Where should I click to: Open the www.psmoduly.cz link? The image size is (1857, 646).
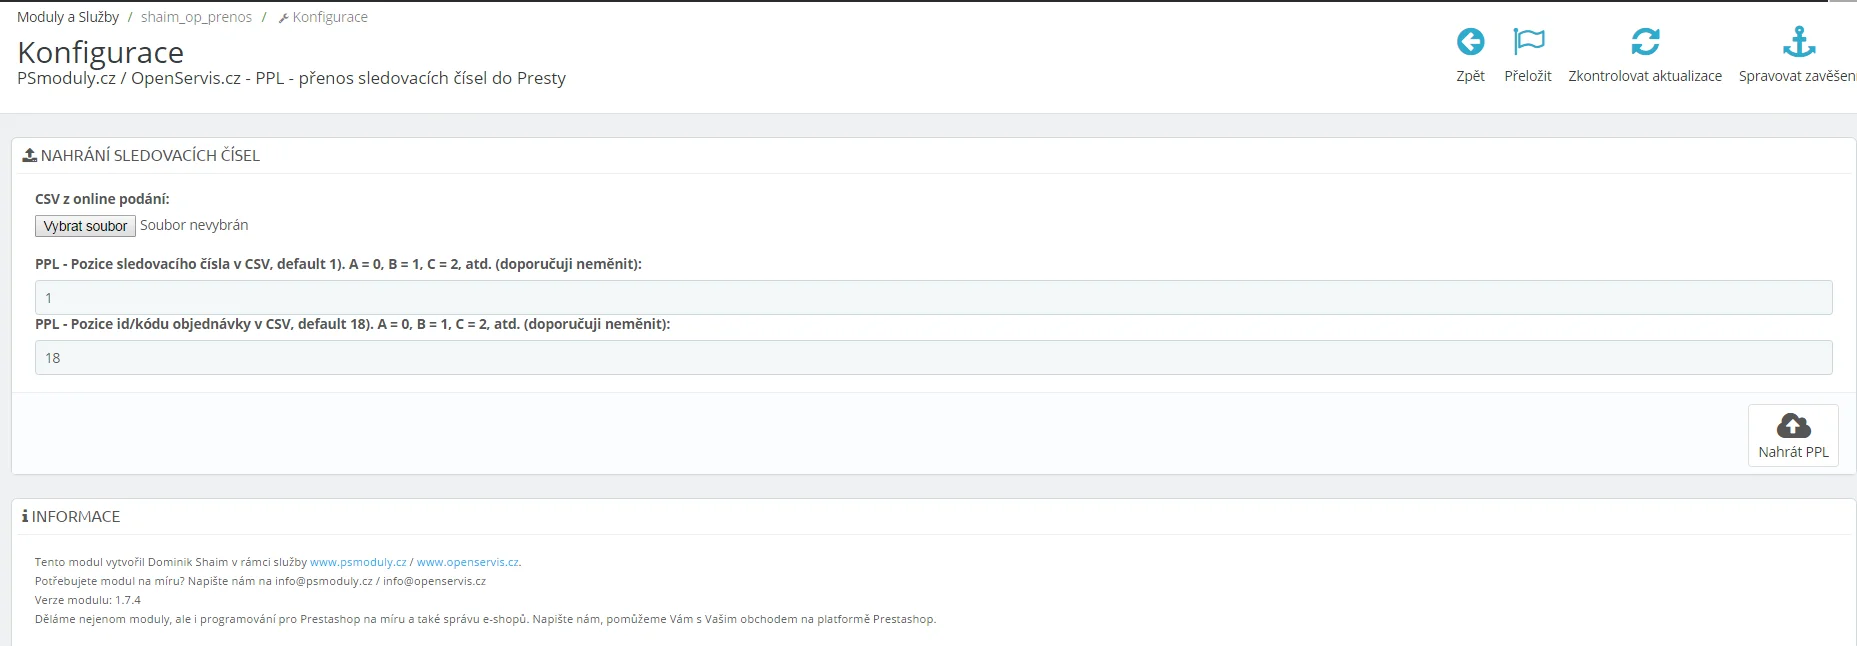click(x=358, y=562)
